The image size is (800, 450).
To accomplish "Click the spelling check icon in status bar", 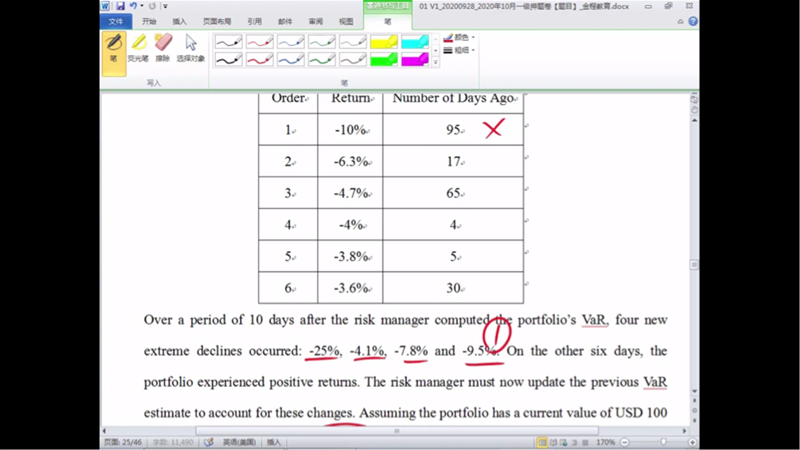I will tap(209, 441).
